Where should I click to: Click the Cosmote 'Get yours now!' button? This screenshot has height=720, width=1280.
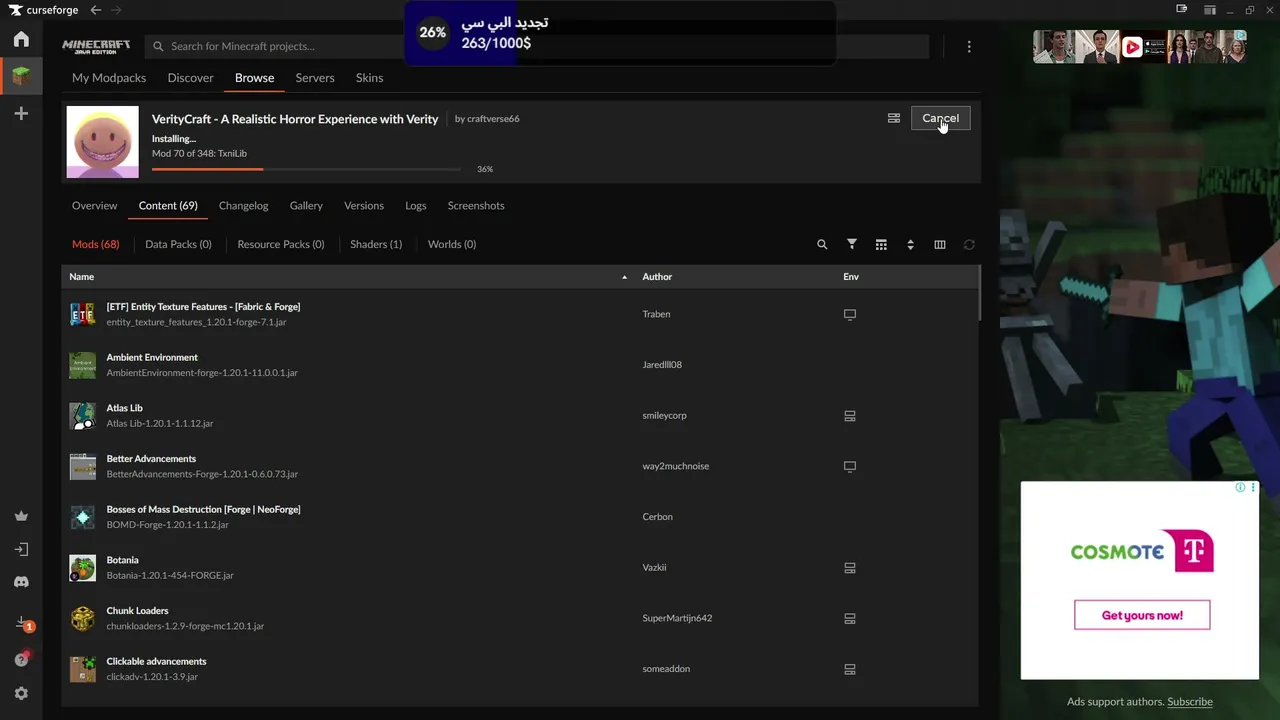point(1142,615)
